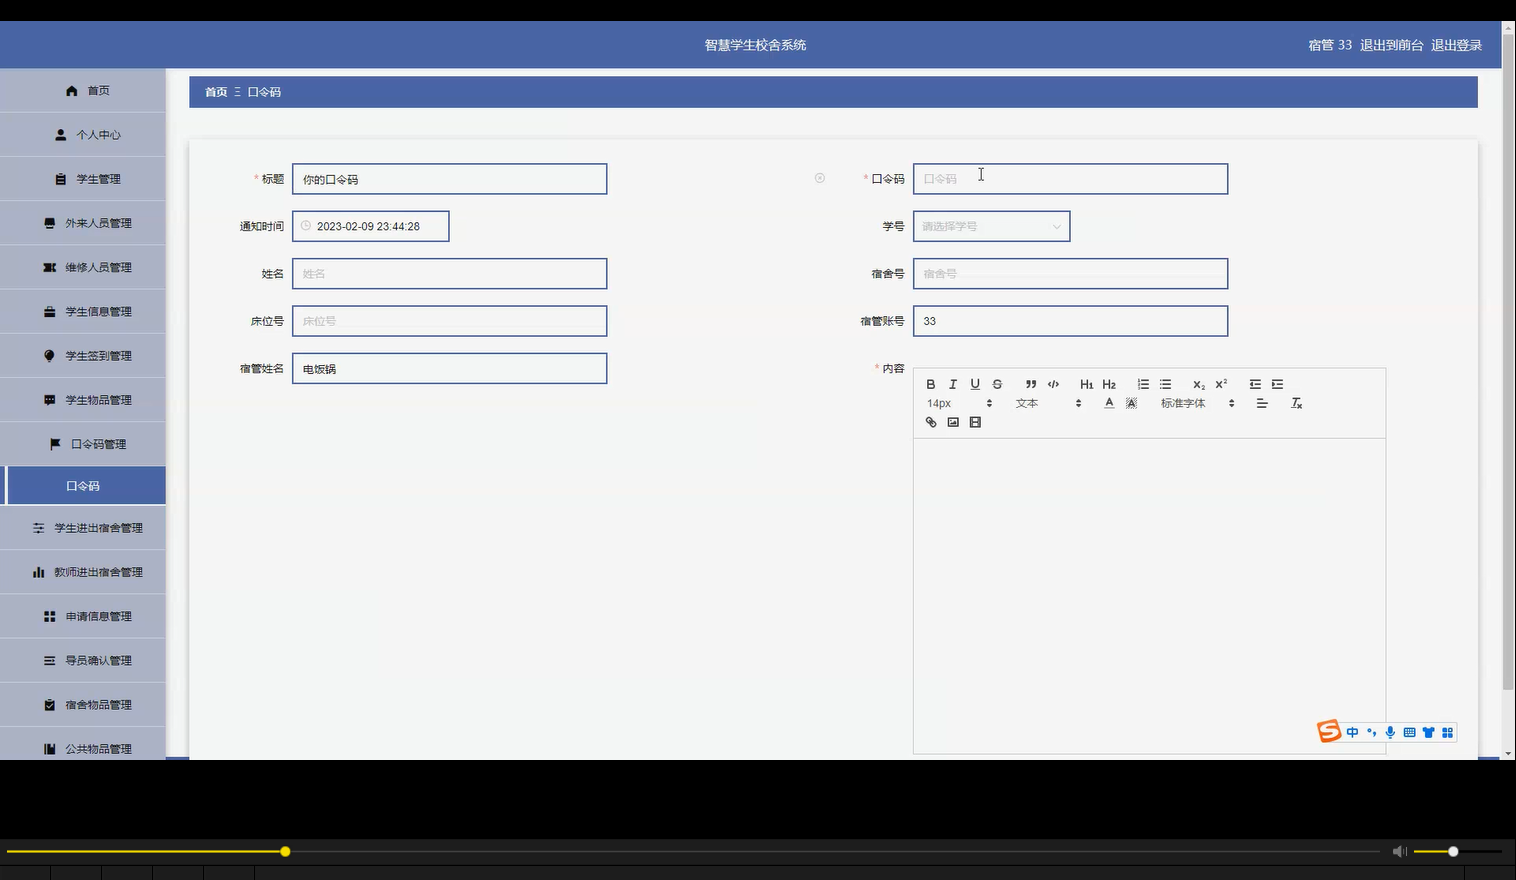
Task: Open Sogou skin shirt icon
Action: tap(1428, 733)
